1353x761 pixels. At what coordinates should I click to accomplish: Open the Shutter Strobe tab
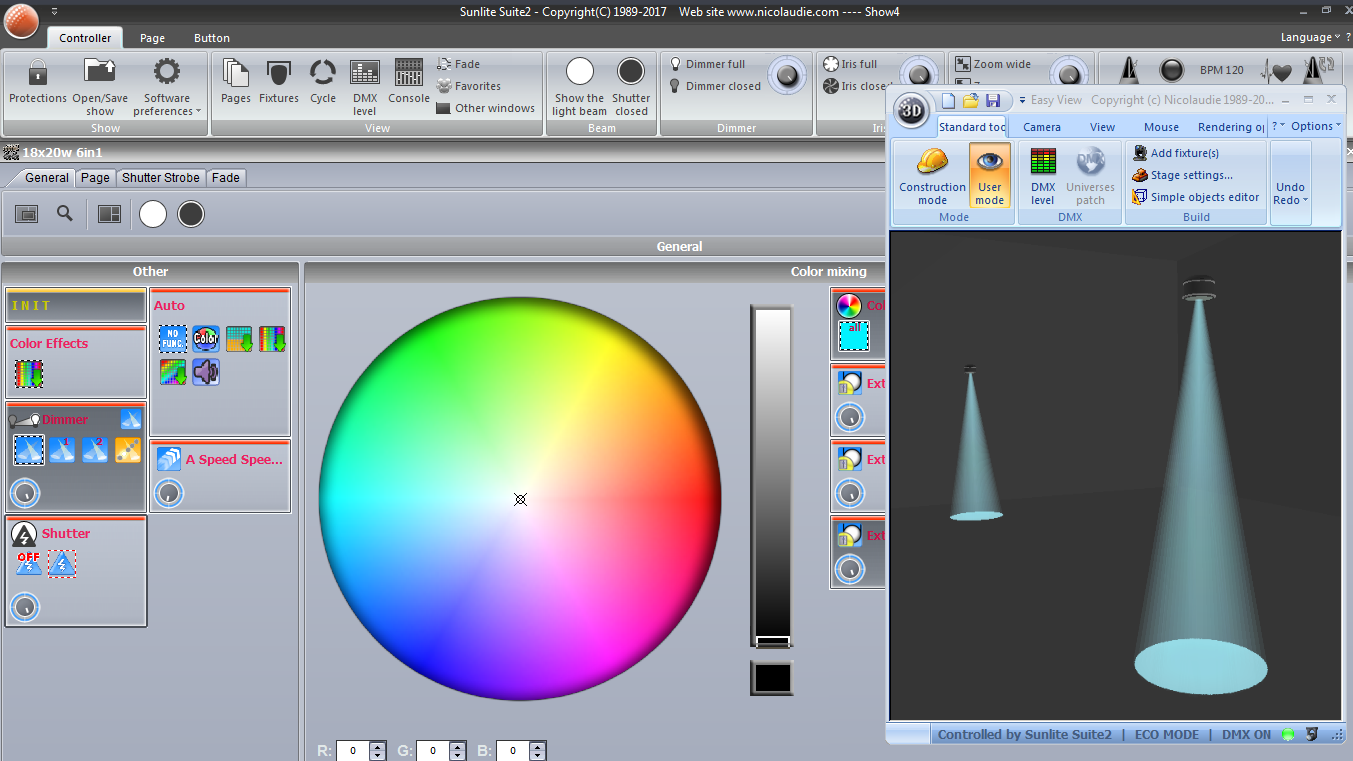[x=161, y=178]
